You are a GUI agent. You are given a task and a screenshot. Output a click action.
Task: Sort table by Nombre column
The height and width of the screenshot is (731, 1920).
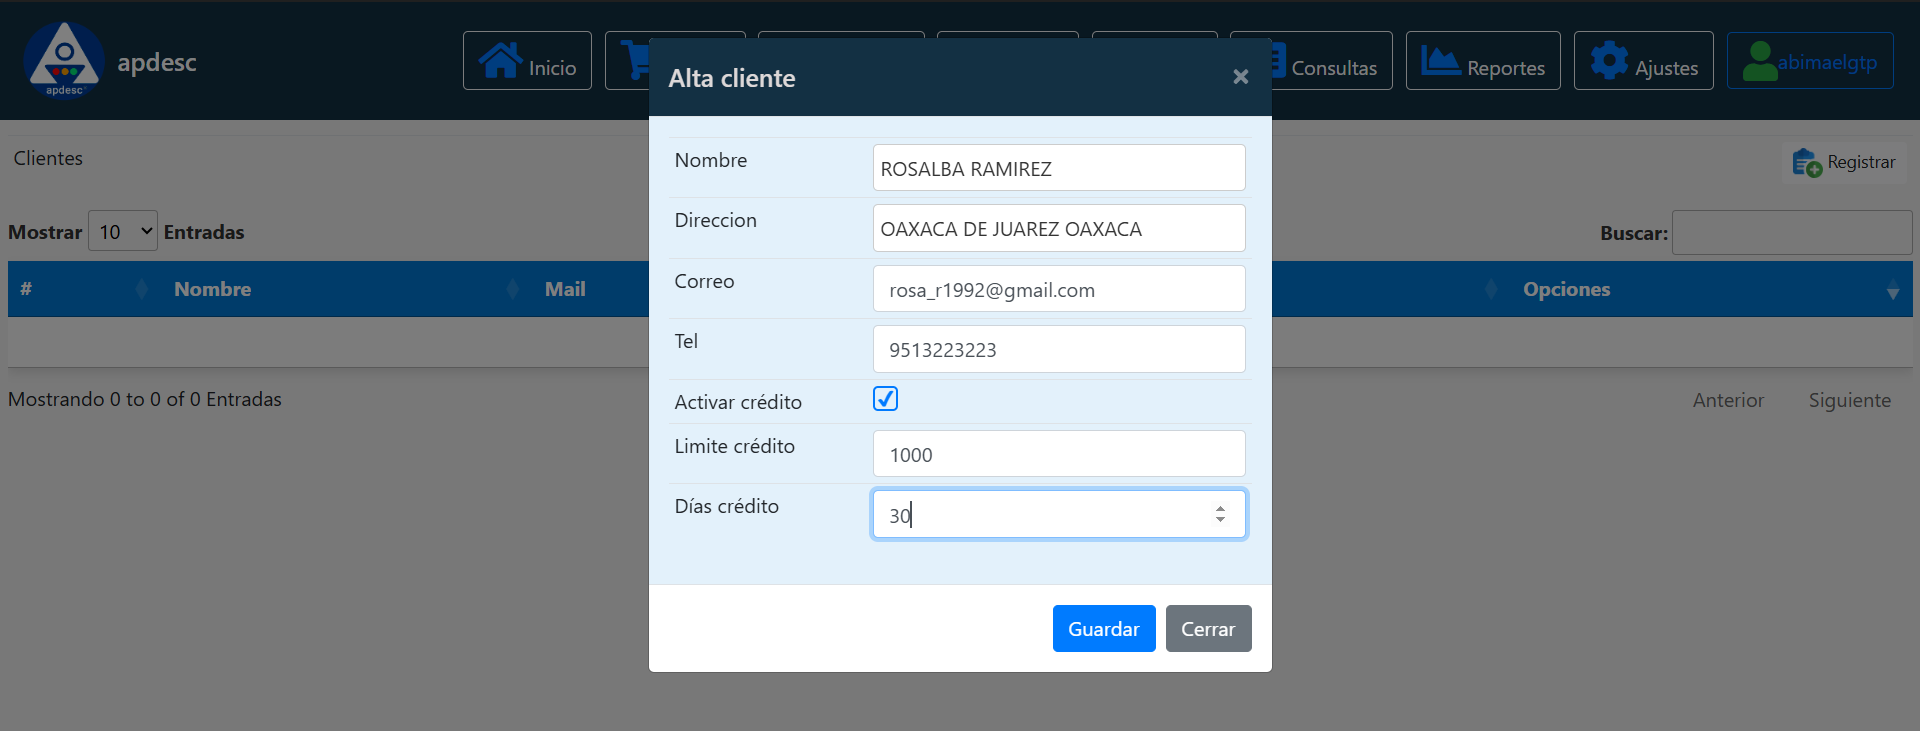[347, 289]
